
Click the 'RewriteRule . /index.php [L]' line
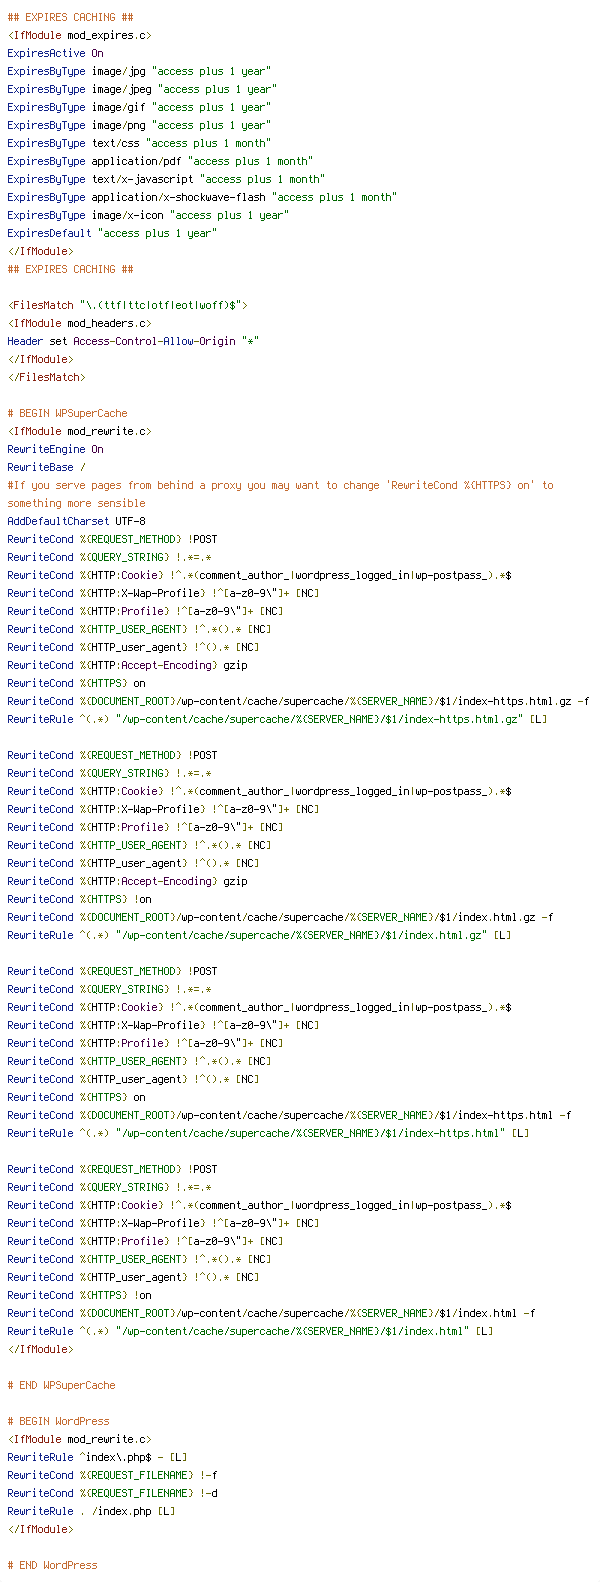tap(91, 1511)
